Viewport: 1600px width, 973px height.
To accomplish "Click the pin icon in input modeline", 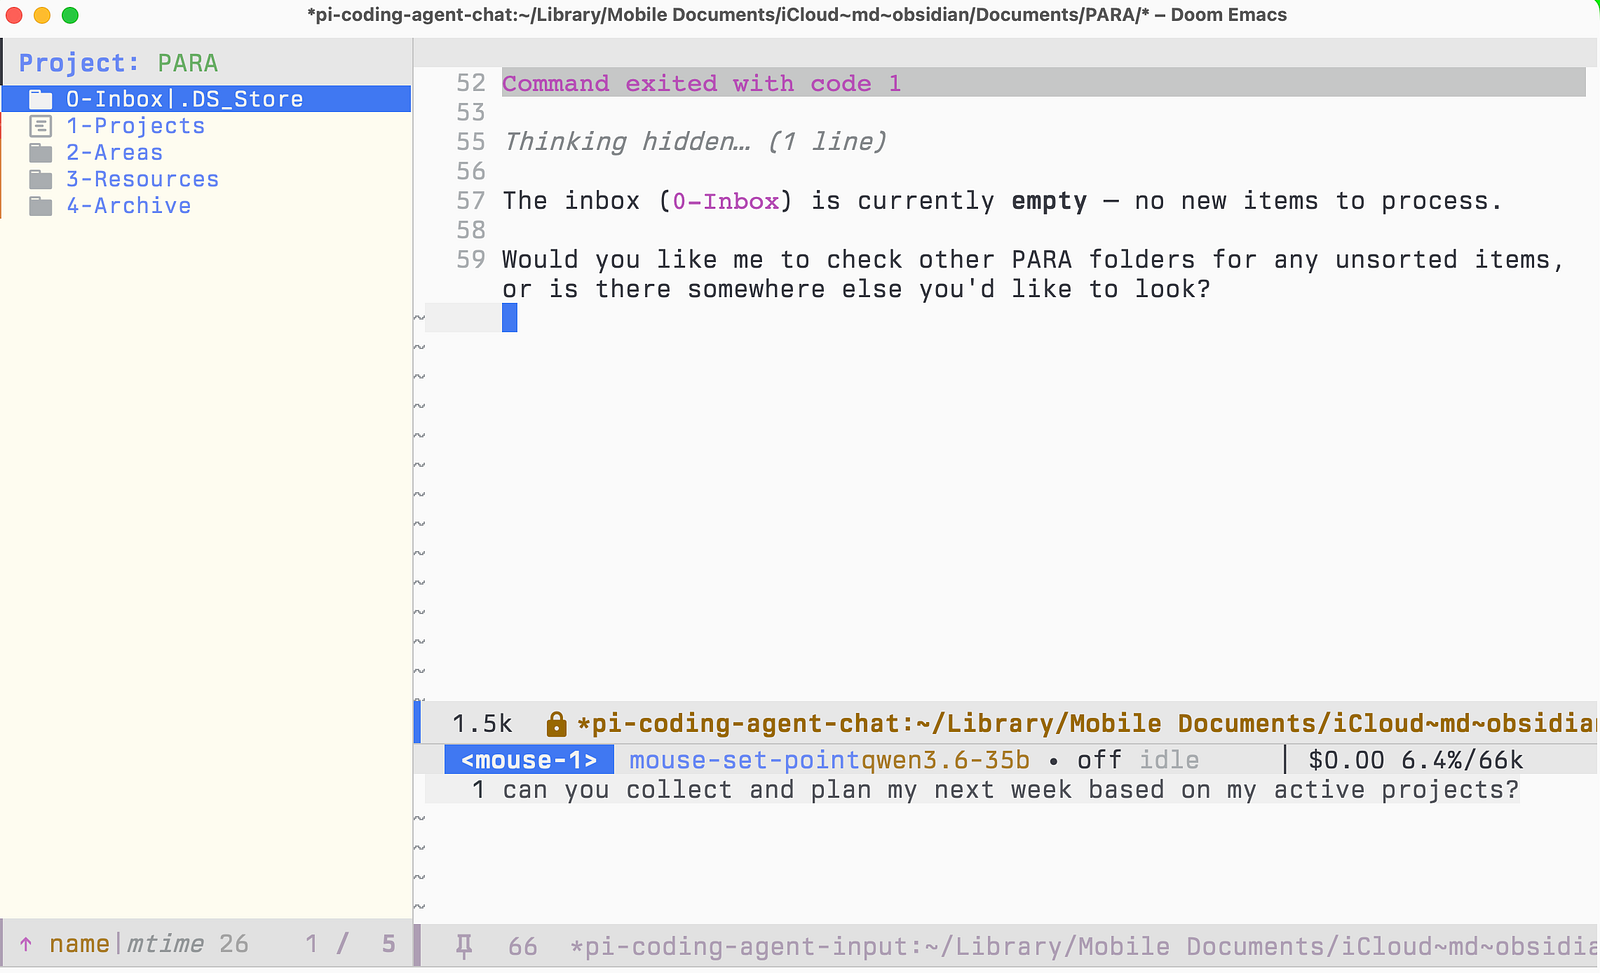I will tap(464, 945).
